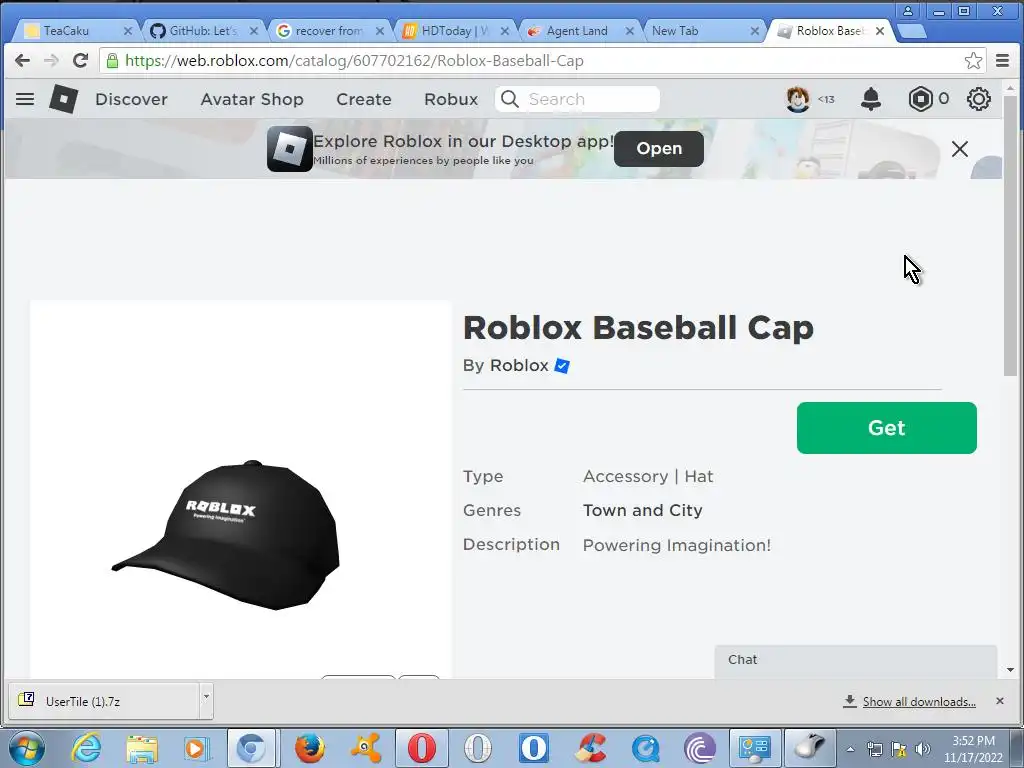Screen dimensions: 1024x768
Task: Close the Roblox Baseball Cap tab
Action: 880,31
